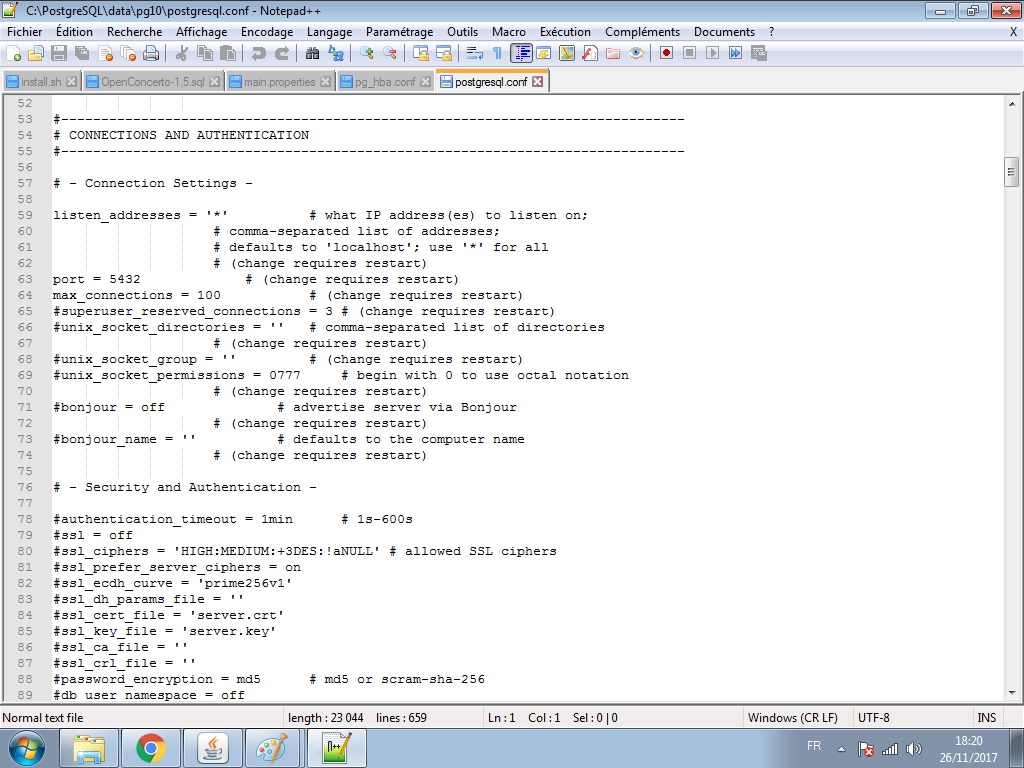Open the Encodage menu
Viewport: 1024px width, 768px height.
[266, 32]
